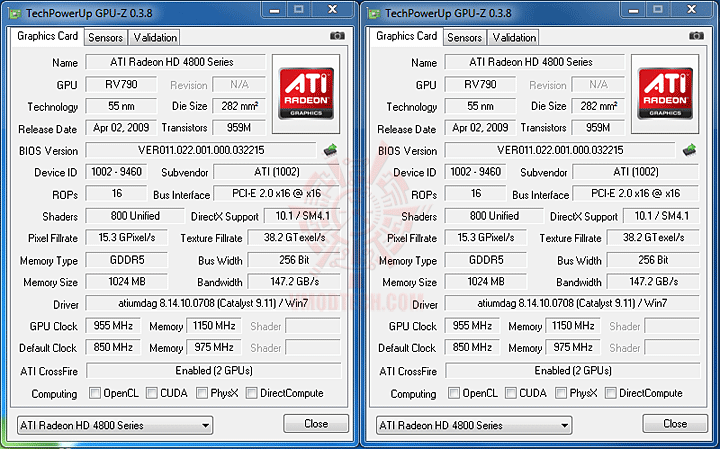Click ATI CrossFire Enabled field, left window

pyautogui.click(x=214, y=370)
